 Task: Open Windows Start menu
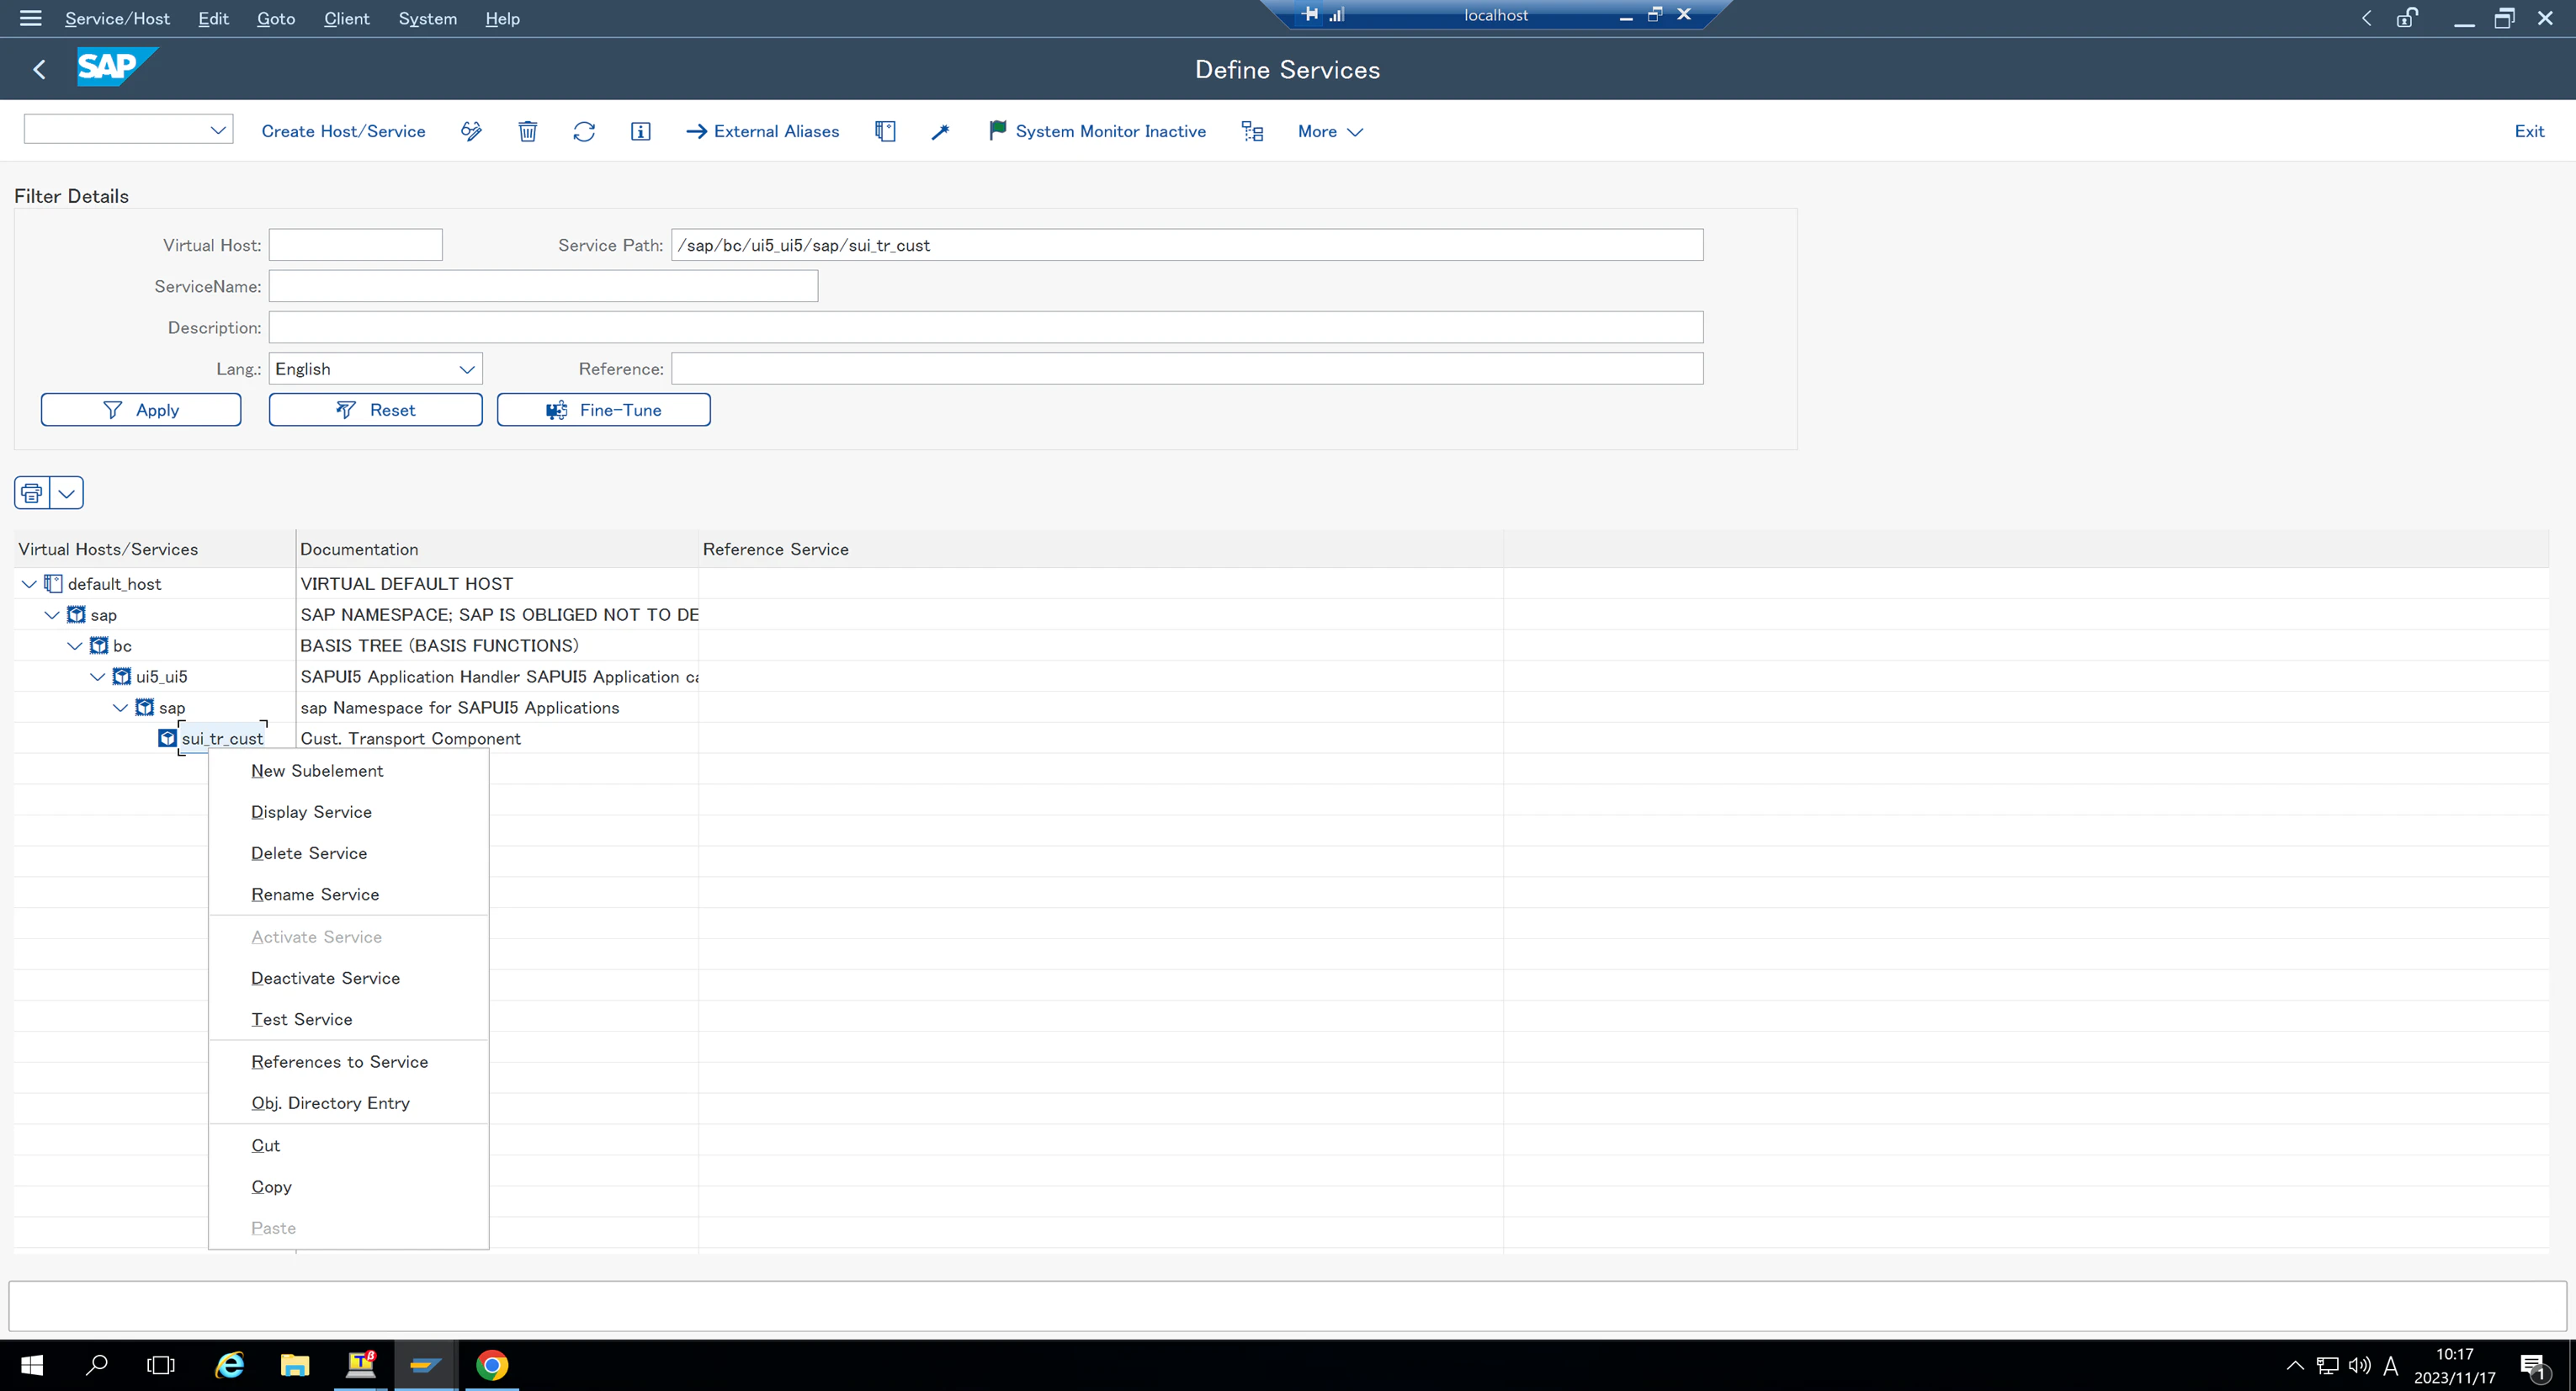pyautogui.click(x=32, y=1365)
